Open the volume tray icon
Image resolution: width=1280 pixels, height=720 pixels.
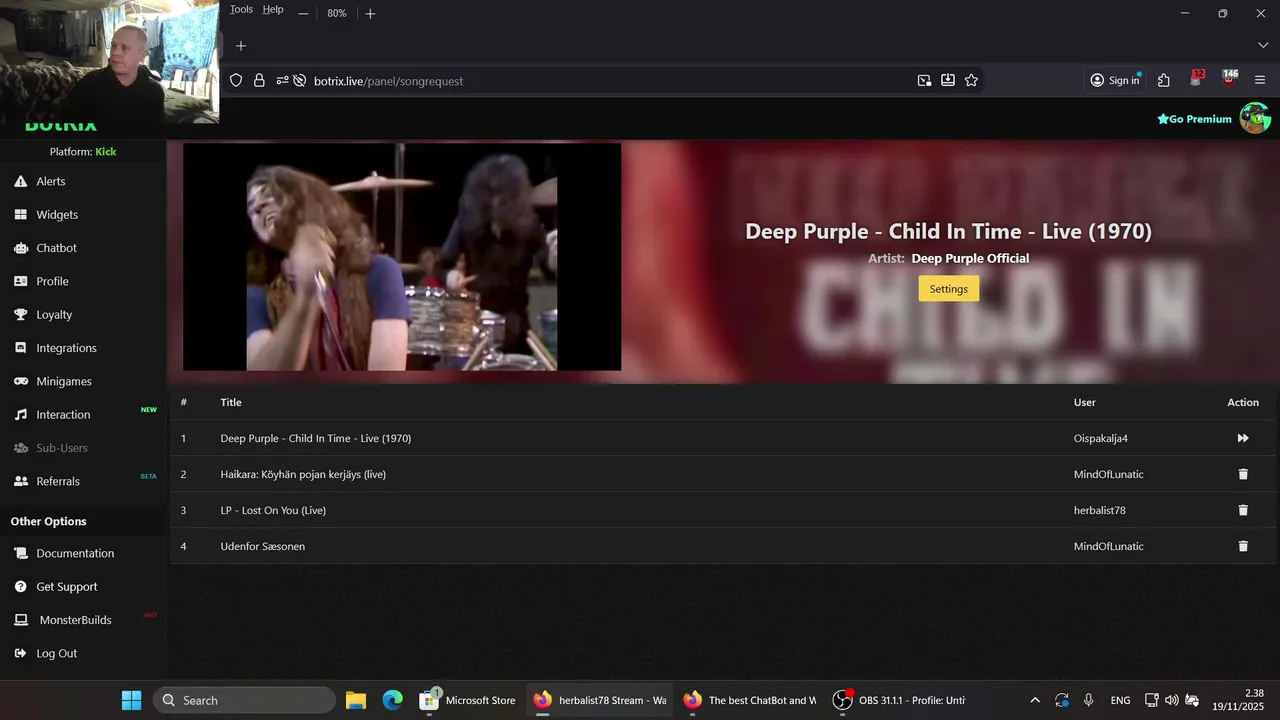pyautogui.click(x=1172, y=700)
